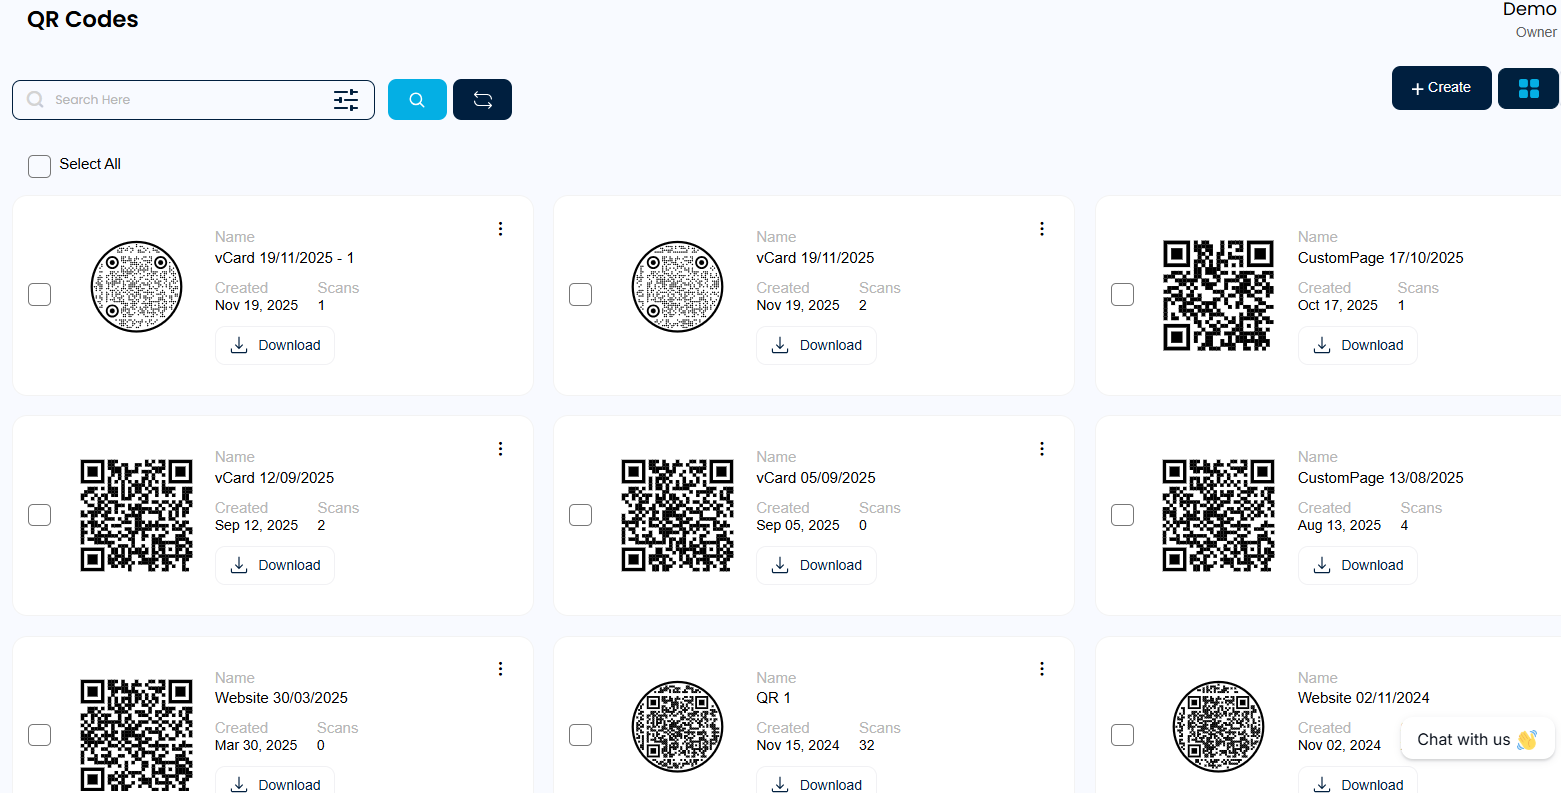
Task: Check the box for CustomPage 17/10/2025
Action: [1122, 295]
